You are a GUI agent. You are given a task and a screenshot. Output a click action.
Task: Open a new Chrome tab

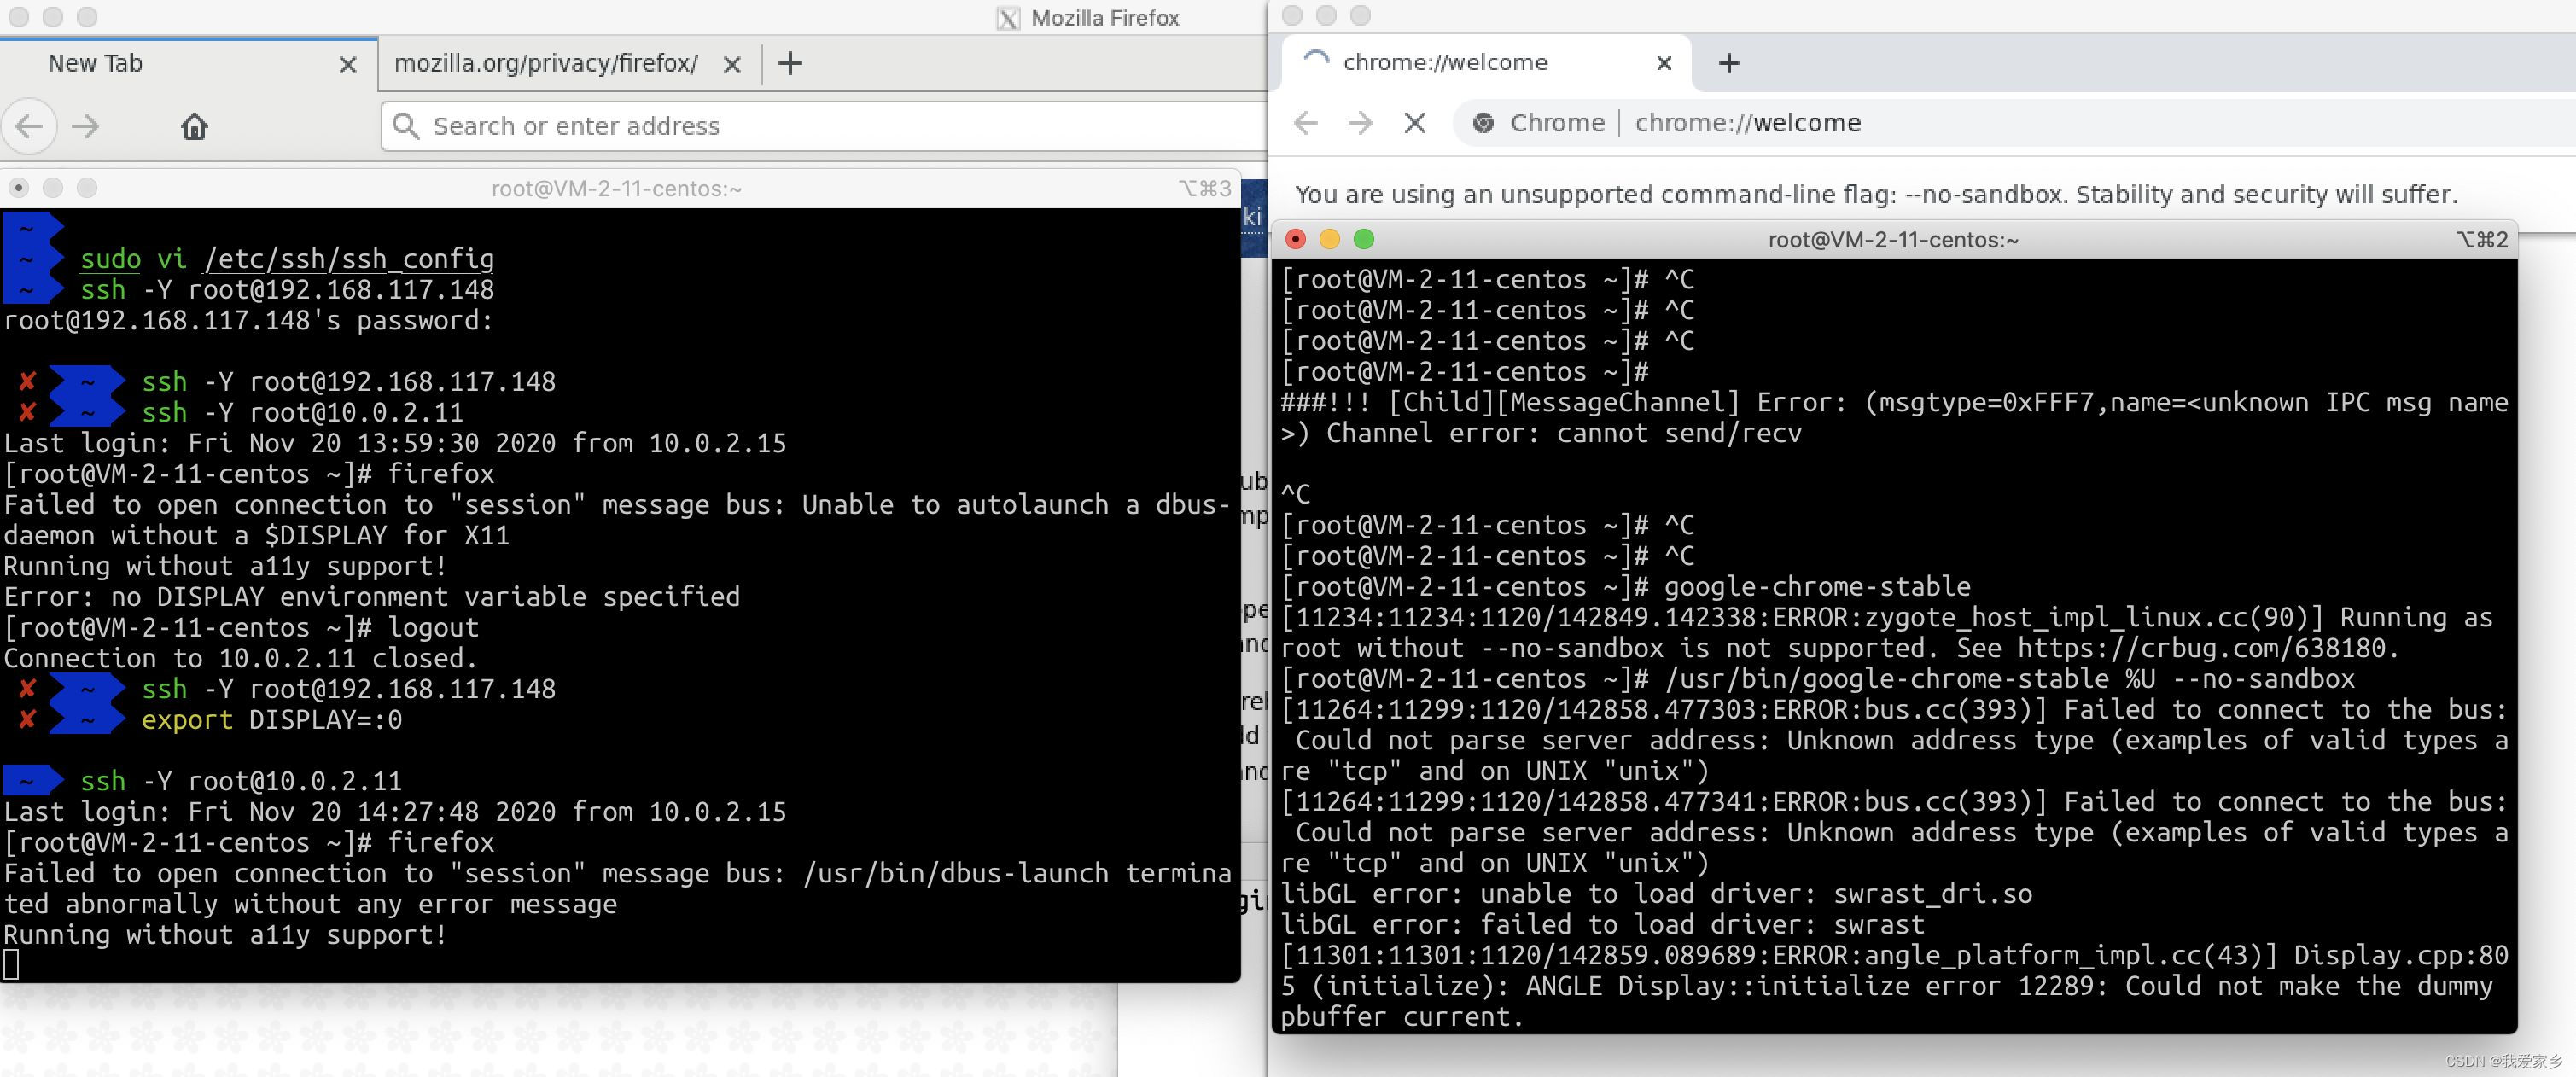[x=1729, y=63]
